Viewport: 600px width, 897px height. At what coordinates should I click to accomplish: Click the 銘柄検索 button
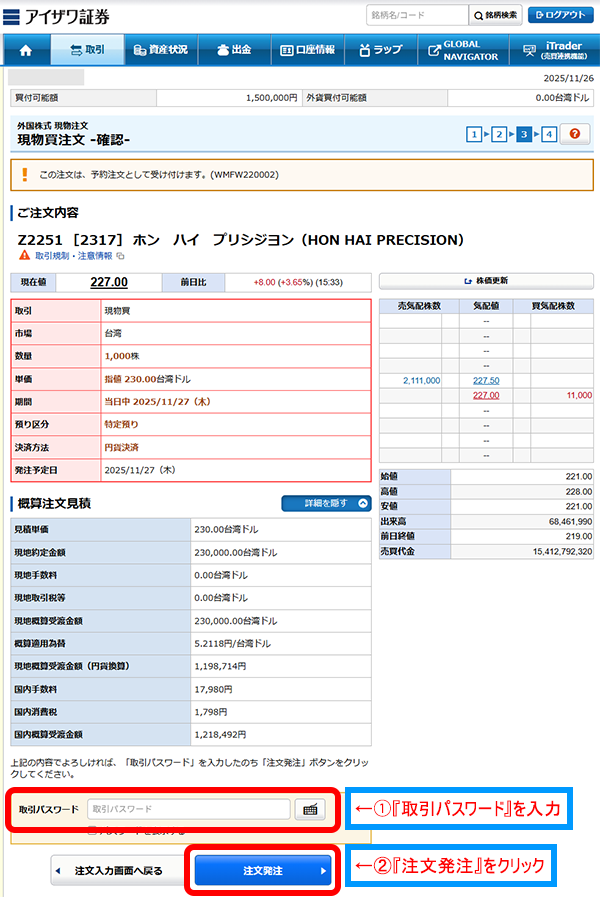495,15
